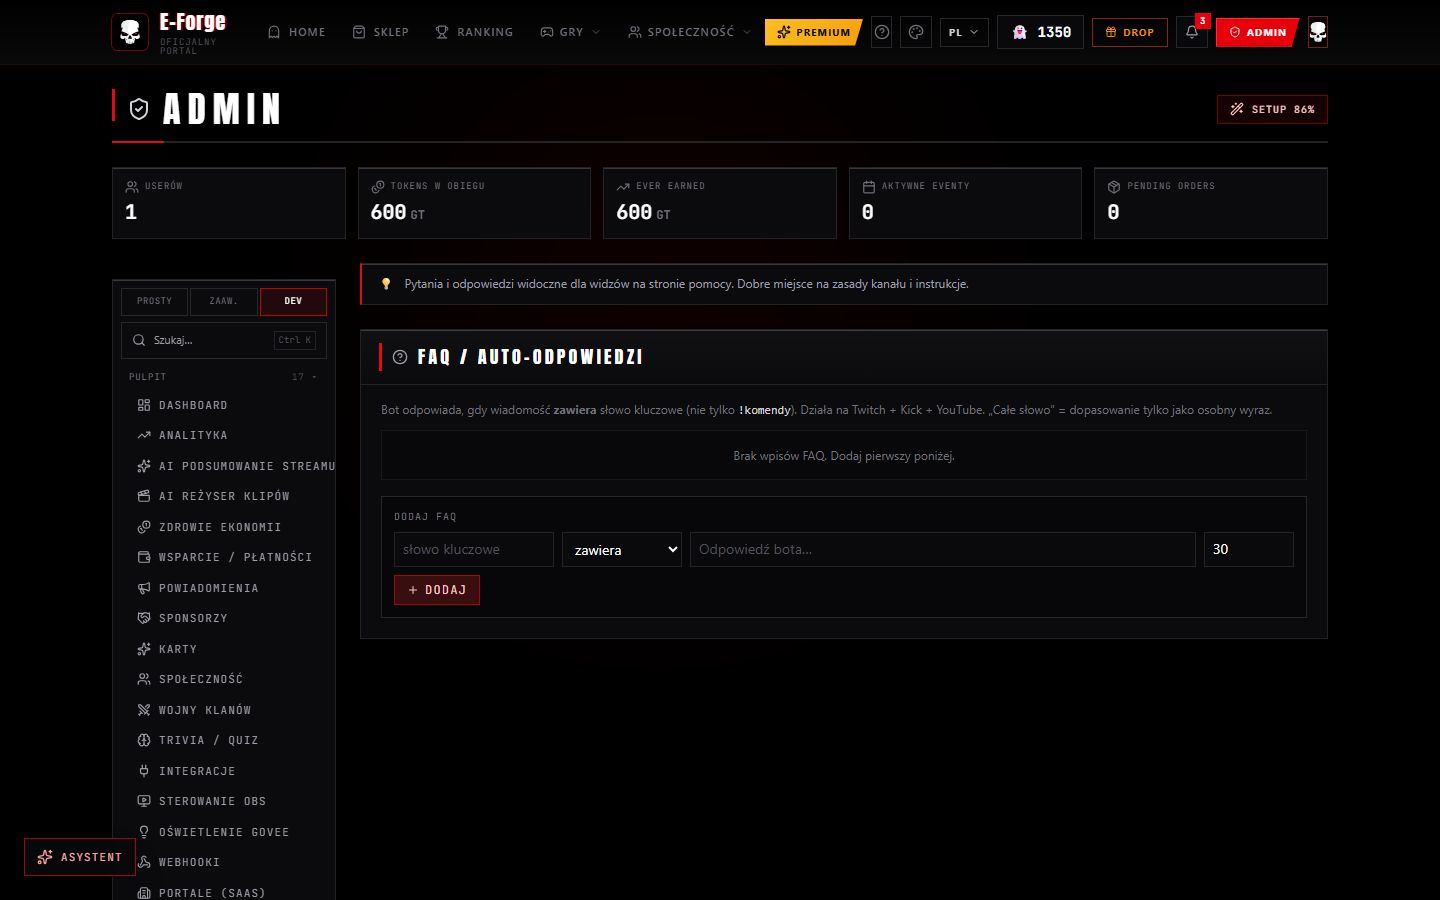Switch sidebar mode to ZAAW.

pos(223,301)
